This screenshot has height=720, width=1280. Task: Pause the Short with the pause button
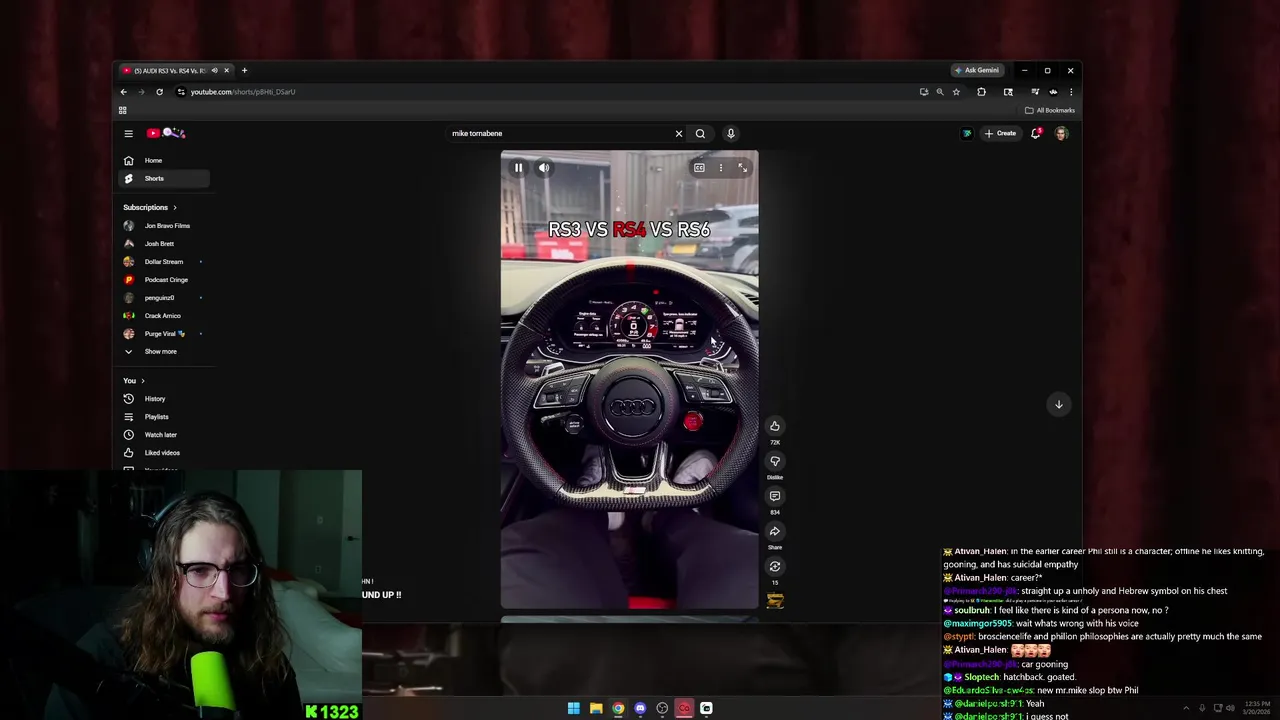click(x=518, y=168)
